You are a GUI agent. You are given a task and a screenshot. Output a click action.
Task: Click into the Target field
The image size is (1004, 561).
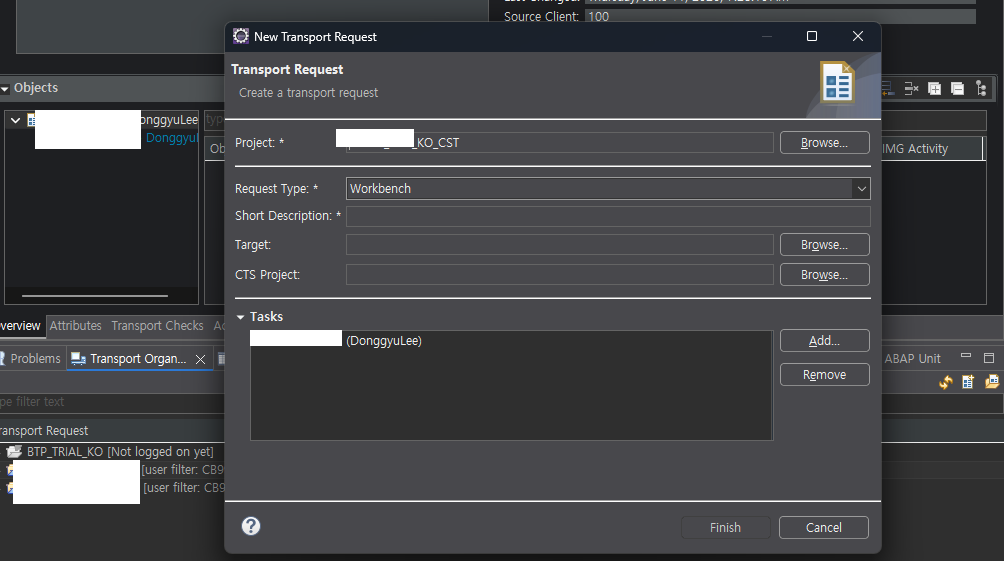[560, 245]
